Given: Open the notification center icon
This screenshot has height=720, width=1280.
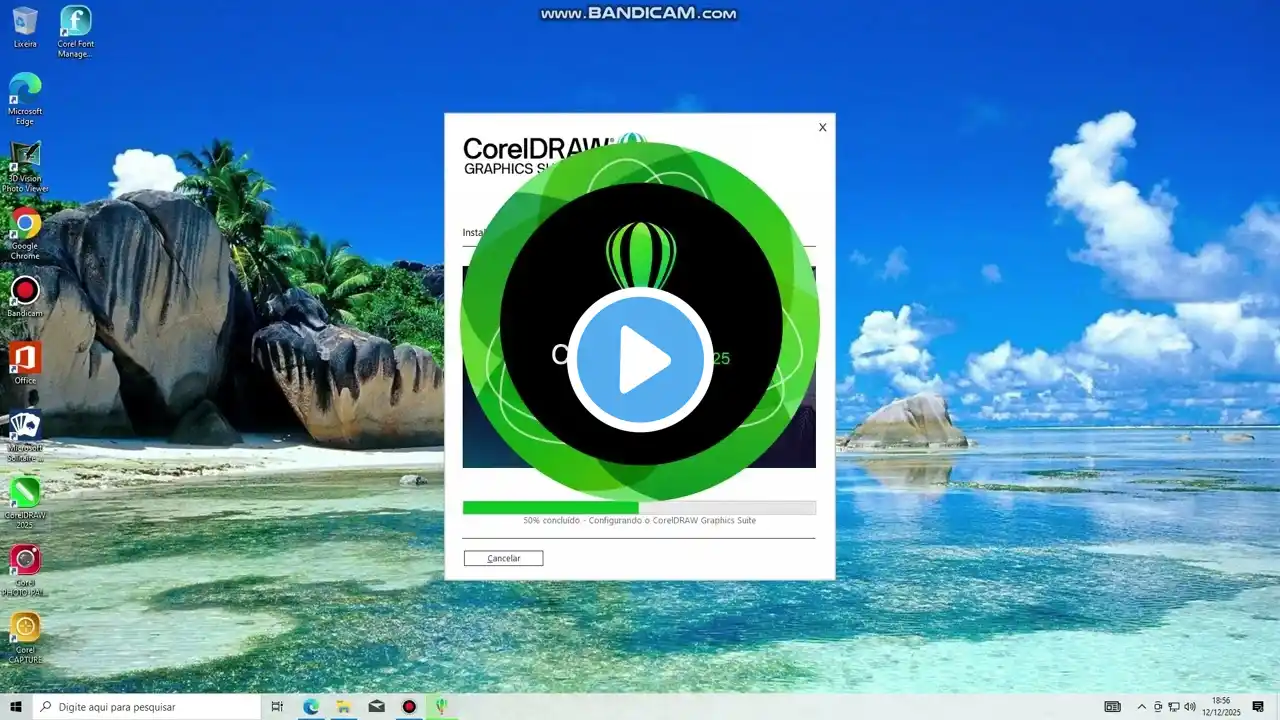Looking at the screenshot, I should point(1258,707).
